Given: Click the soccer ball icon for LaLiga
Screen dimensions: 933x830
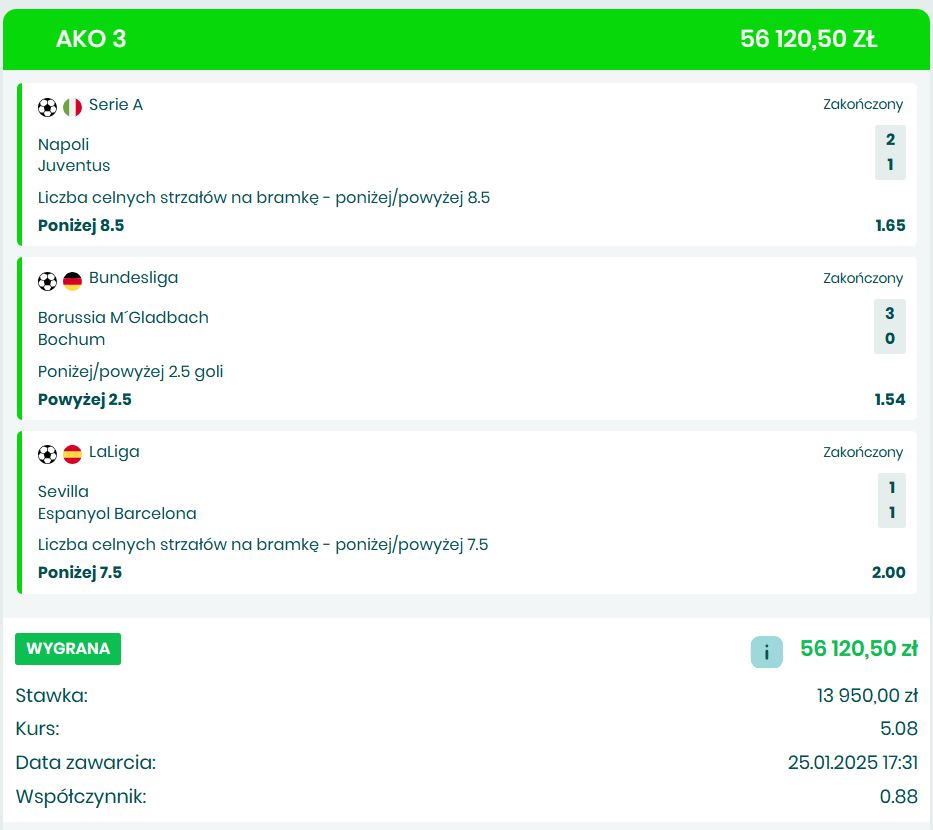Looking at the screenshot, I should (48, 455).
